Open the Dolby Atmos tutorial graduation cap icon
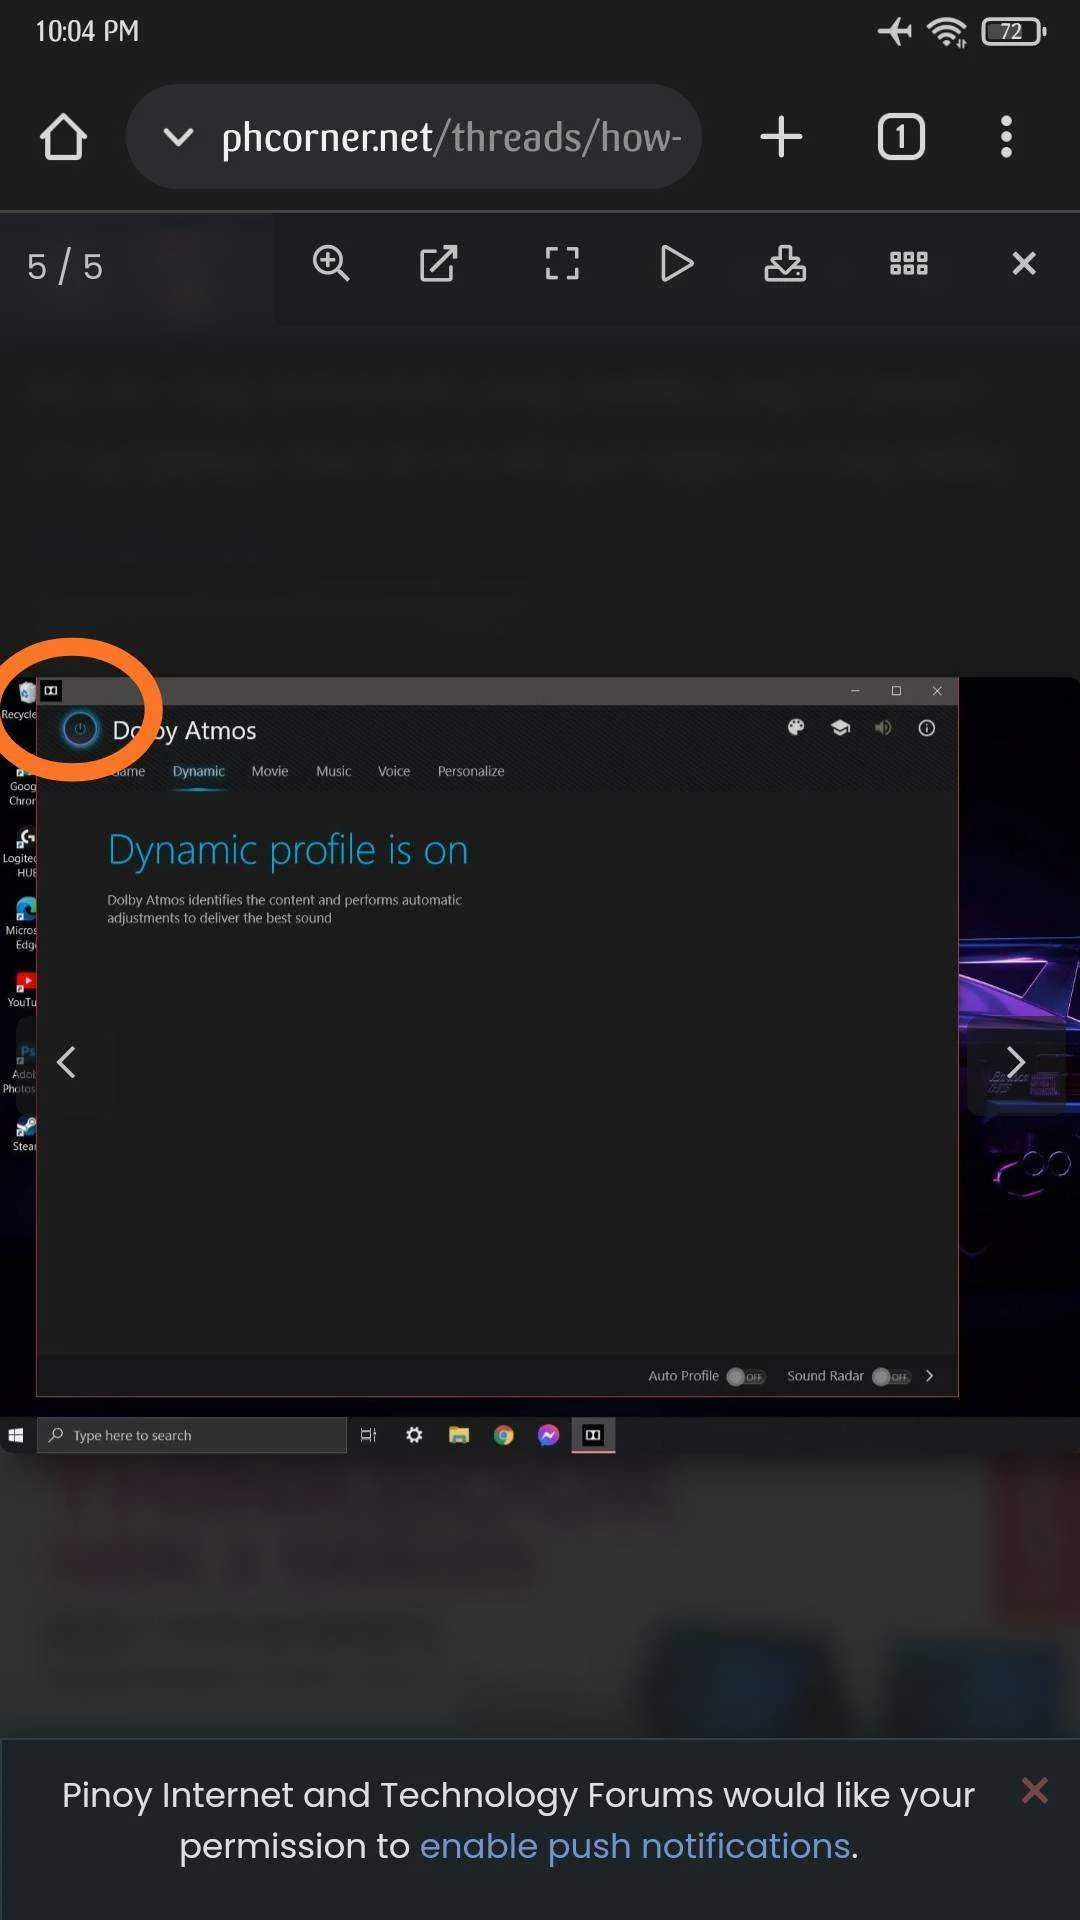This screenshot has width=1080, height=1920. [x=840, y=728]
